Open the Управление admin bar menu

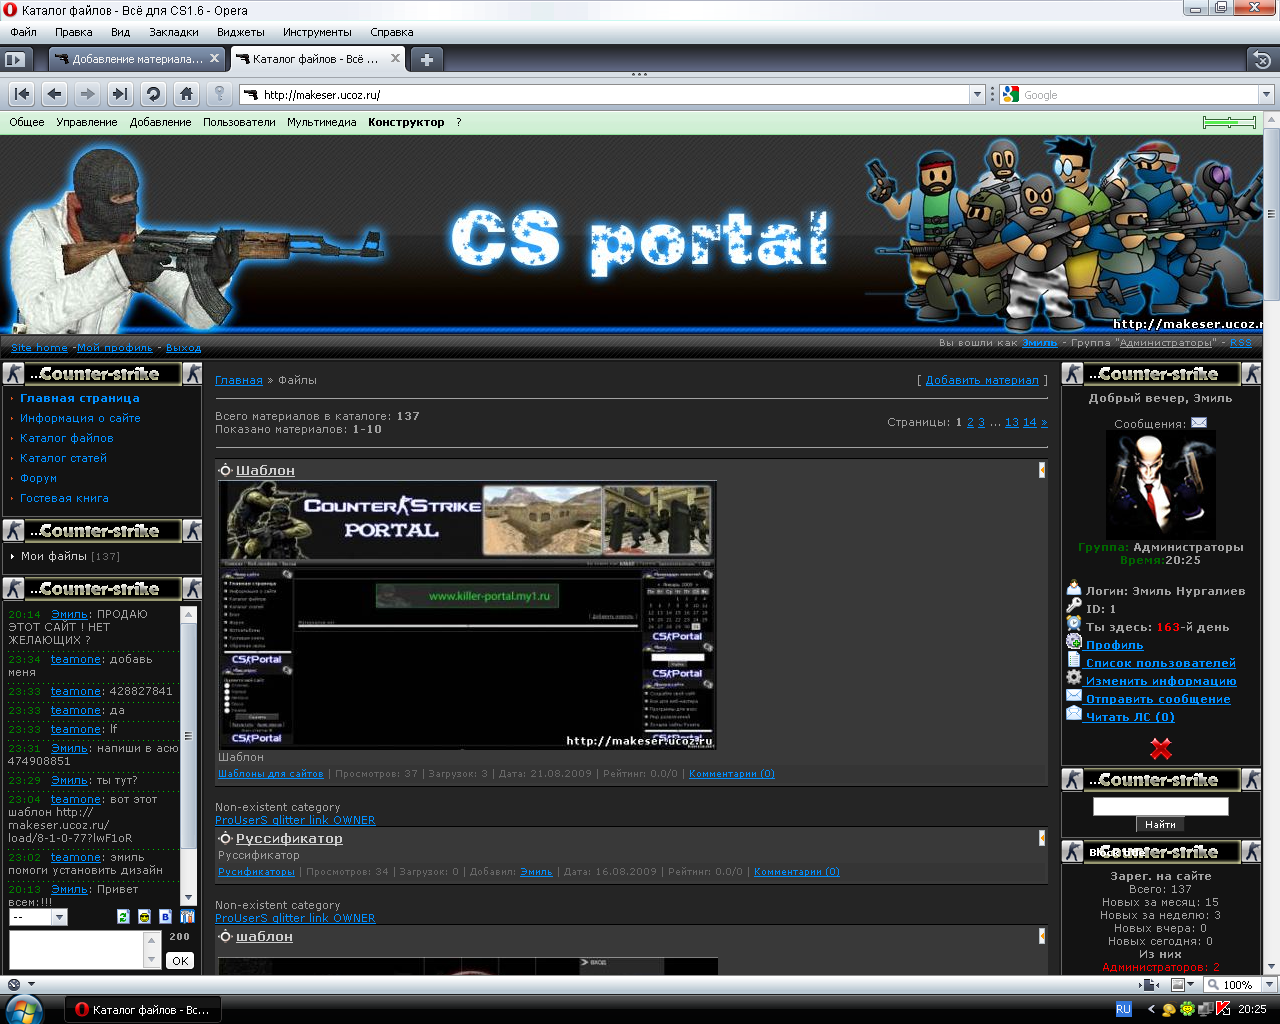[87, 122]
